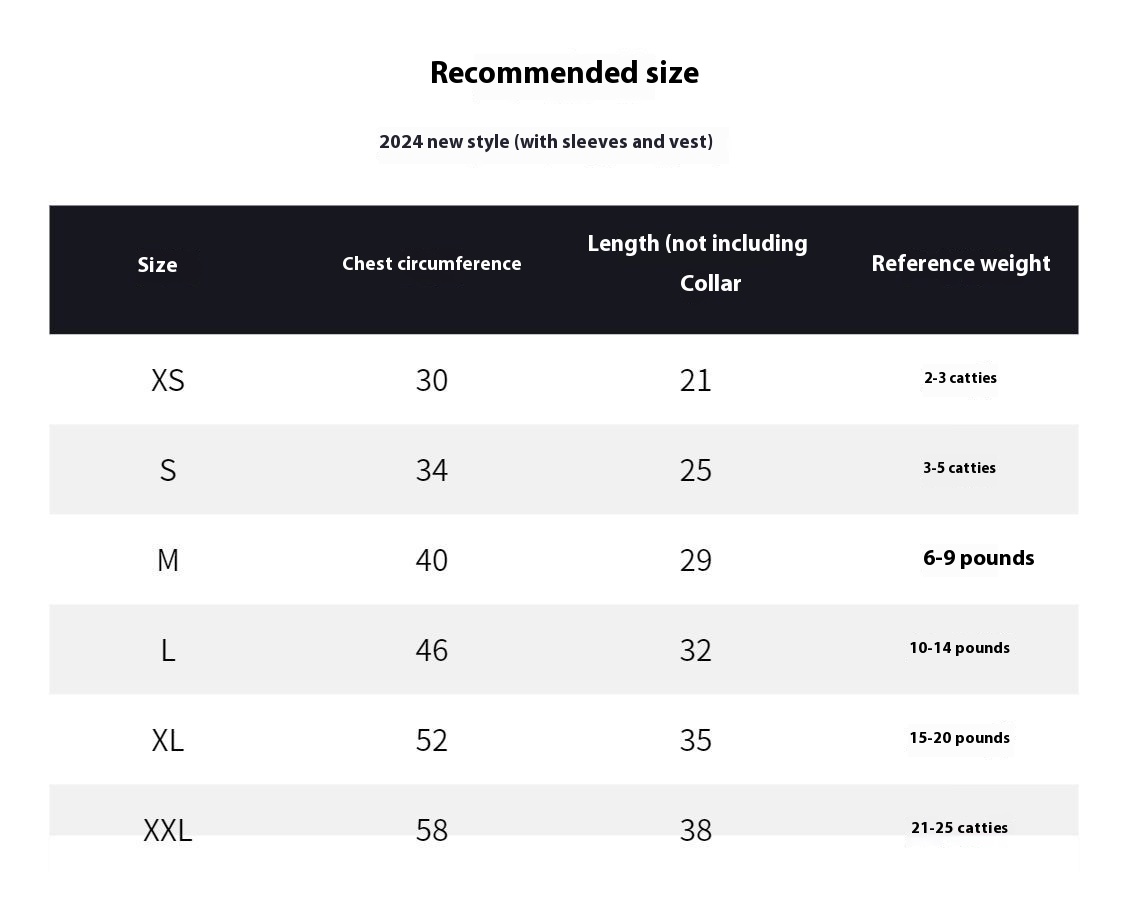Click the 15-20 pounds weight cell
The height and width of the screenshot is (921, 1125).
click(x=960, y=738)
